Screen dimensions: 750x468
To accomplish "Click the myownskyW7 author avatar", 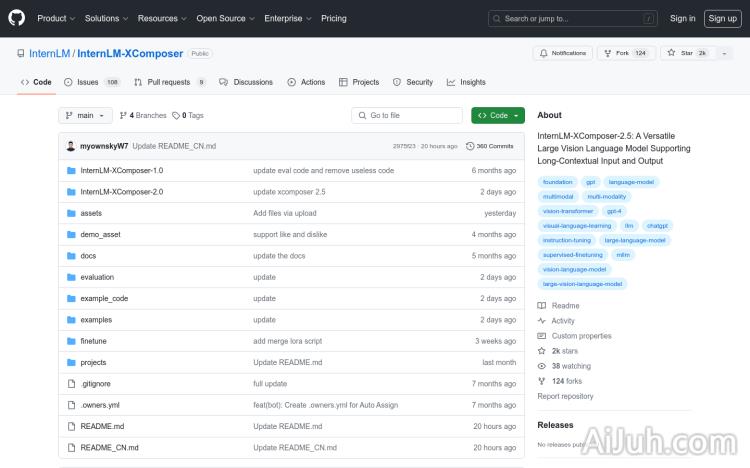I will (71, 146).
